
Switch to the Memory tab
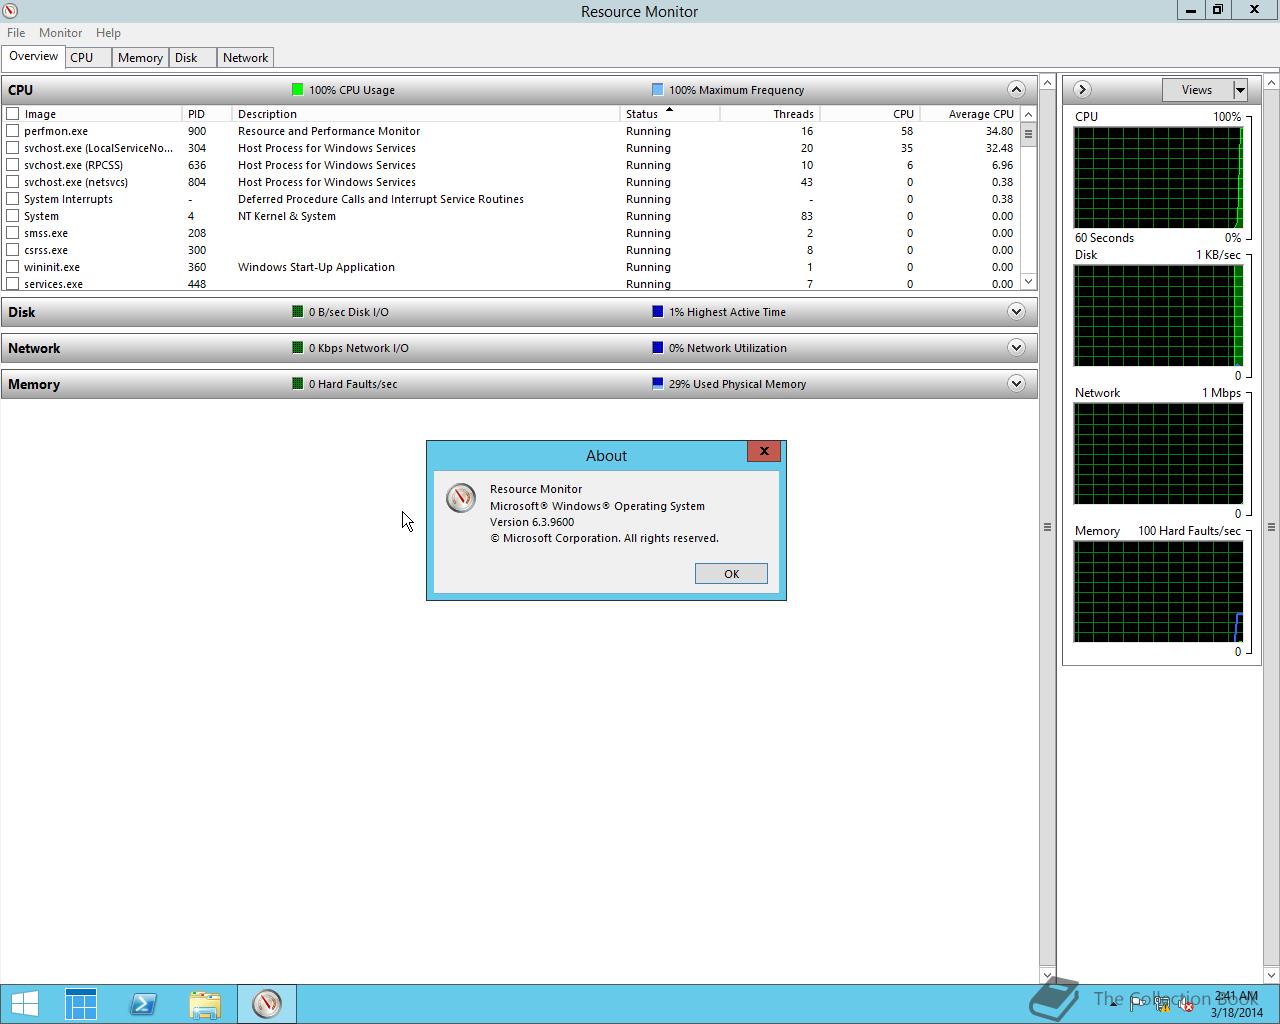click(140, 58)
